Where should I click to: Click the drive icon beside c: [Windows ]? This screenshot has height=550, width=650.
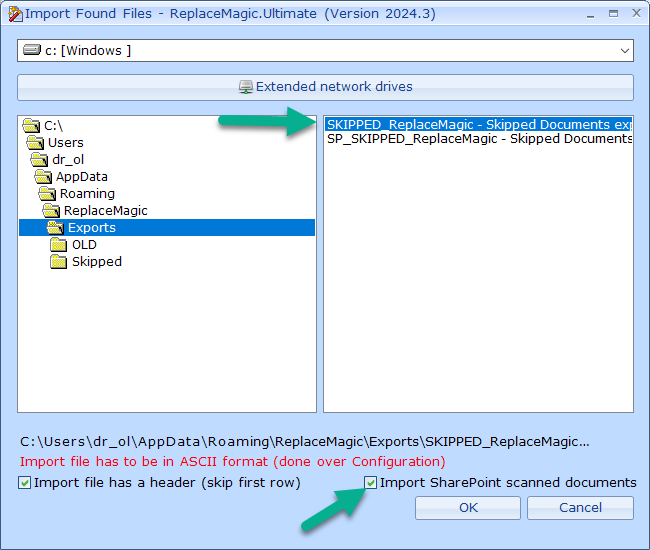(x=32, y=50)
